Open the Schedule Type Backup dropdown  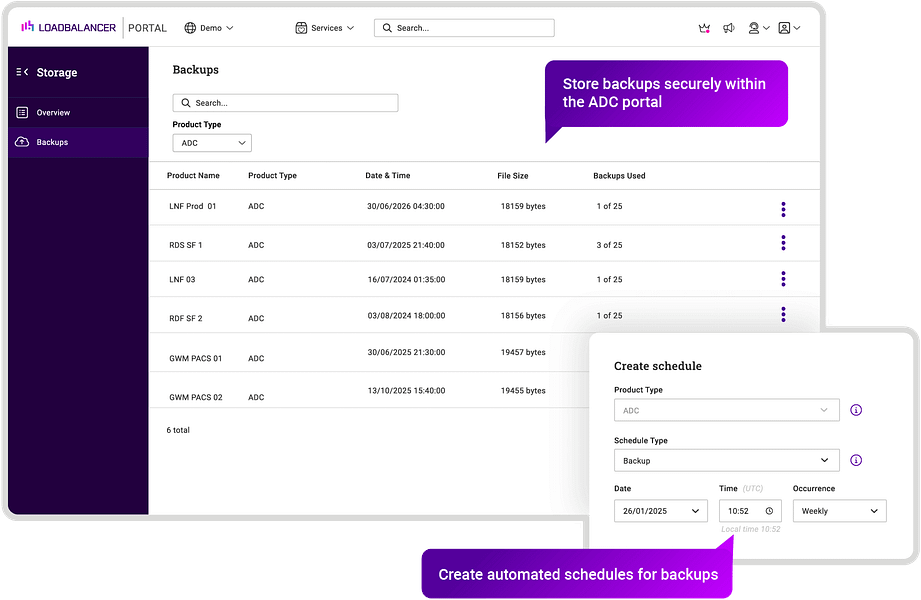[727, 460]
